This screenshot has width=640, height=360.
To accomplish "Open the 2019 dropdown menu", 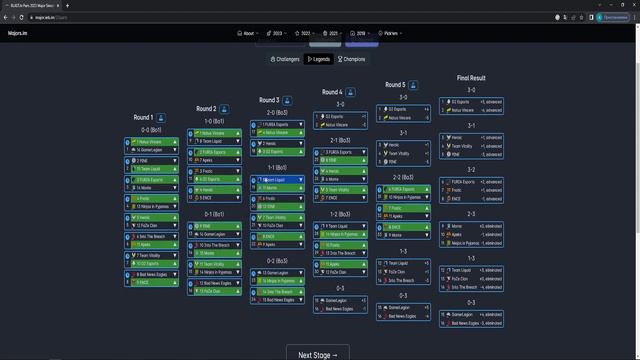I will (x=360, y=33).
